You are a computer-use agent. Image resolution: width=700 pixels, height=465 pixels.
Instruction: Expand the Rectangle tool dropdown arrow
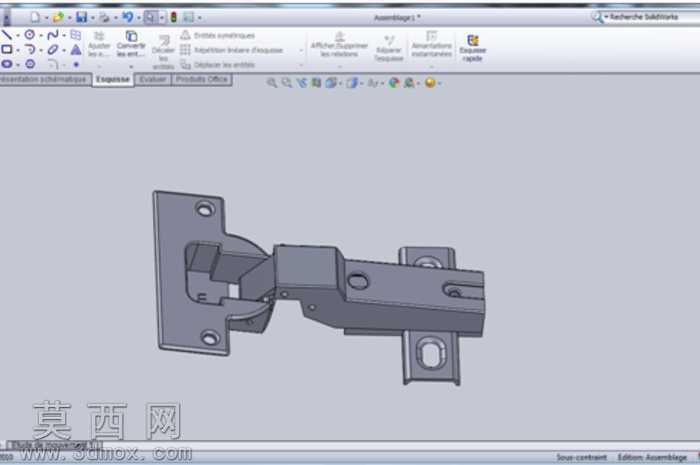tap(18, 50)
